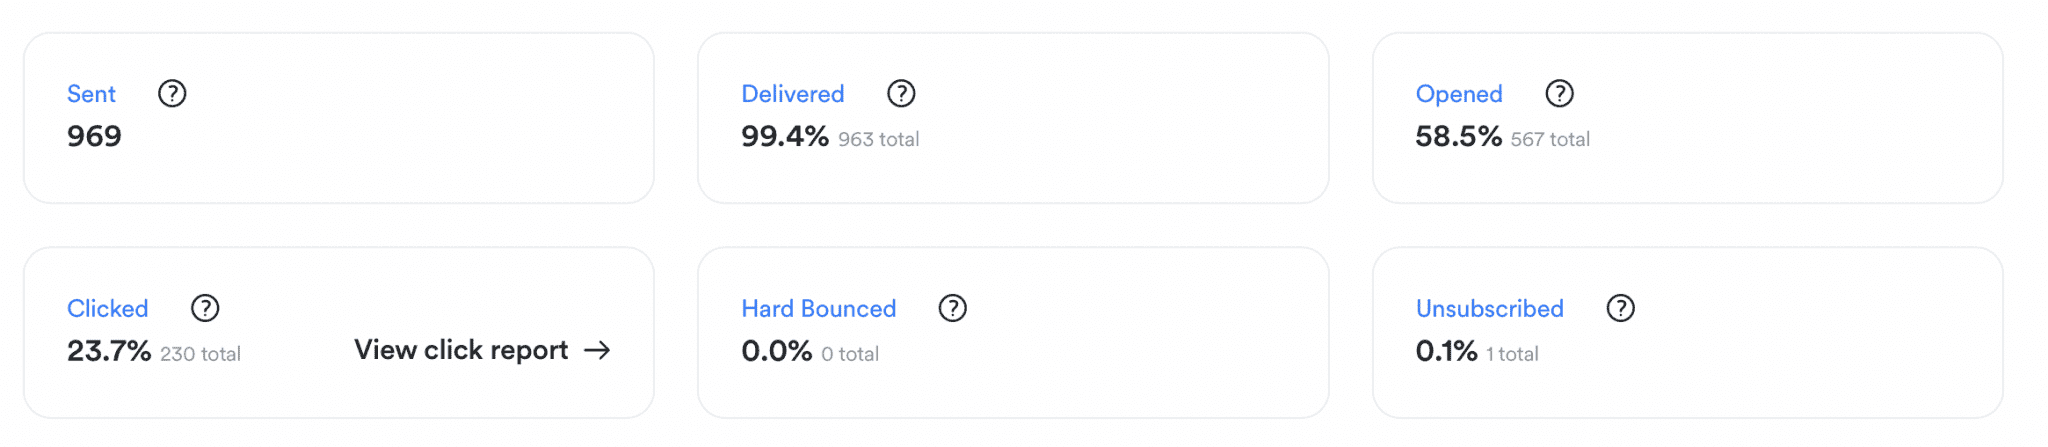Viewport: 2048px width, 447px height.
Task: Click the 99.4% delivered rate
Action: click(x=784, y=136)
